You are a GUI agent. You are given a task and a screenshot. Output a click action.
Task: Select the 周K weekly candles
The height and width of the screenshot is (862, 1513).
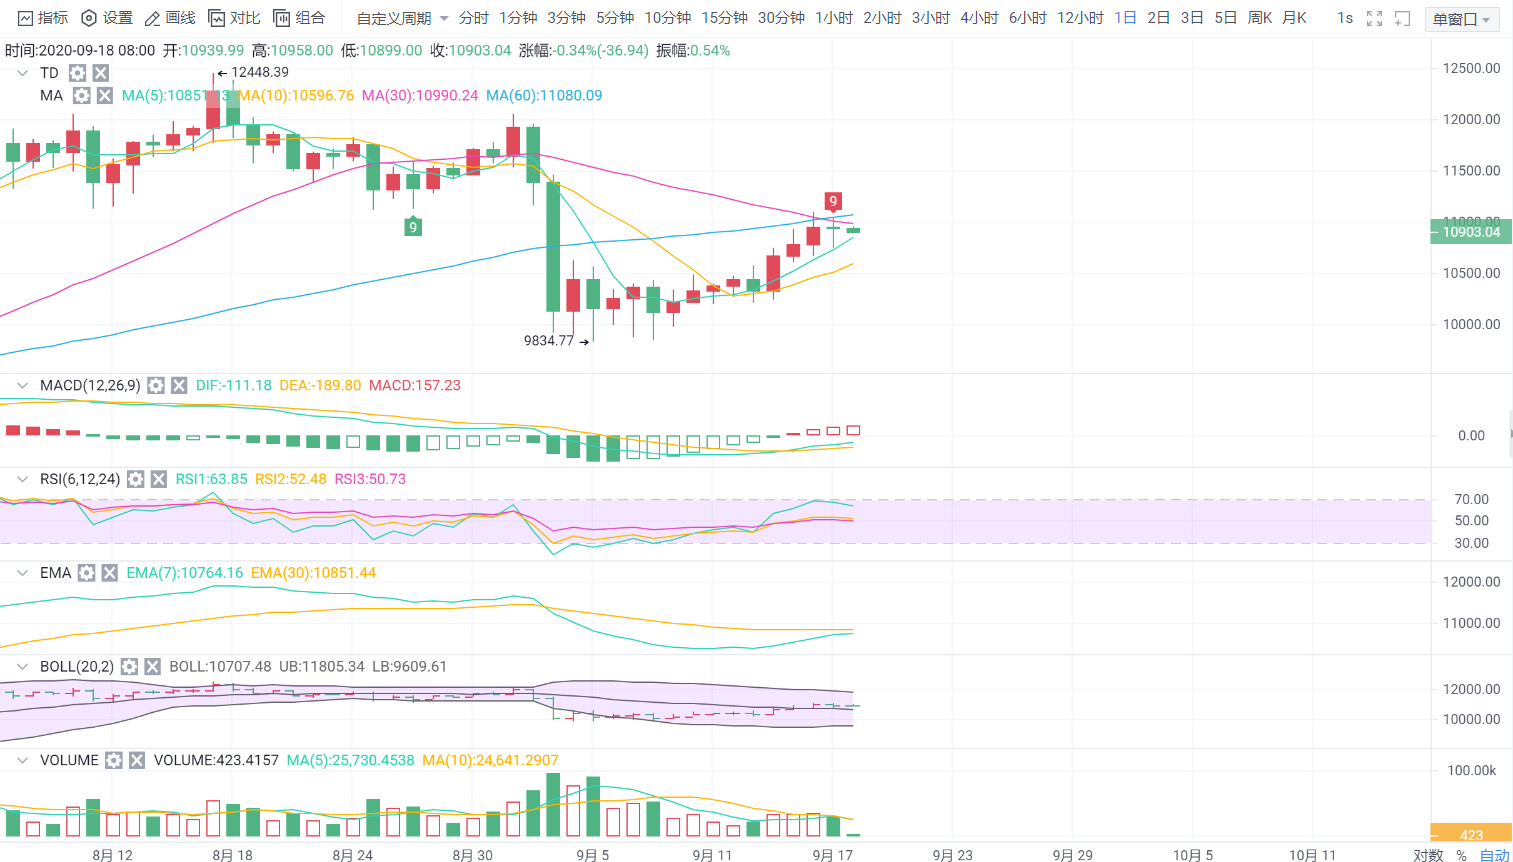point(1260,18)
